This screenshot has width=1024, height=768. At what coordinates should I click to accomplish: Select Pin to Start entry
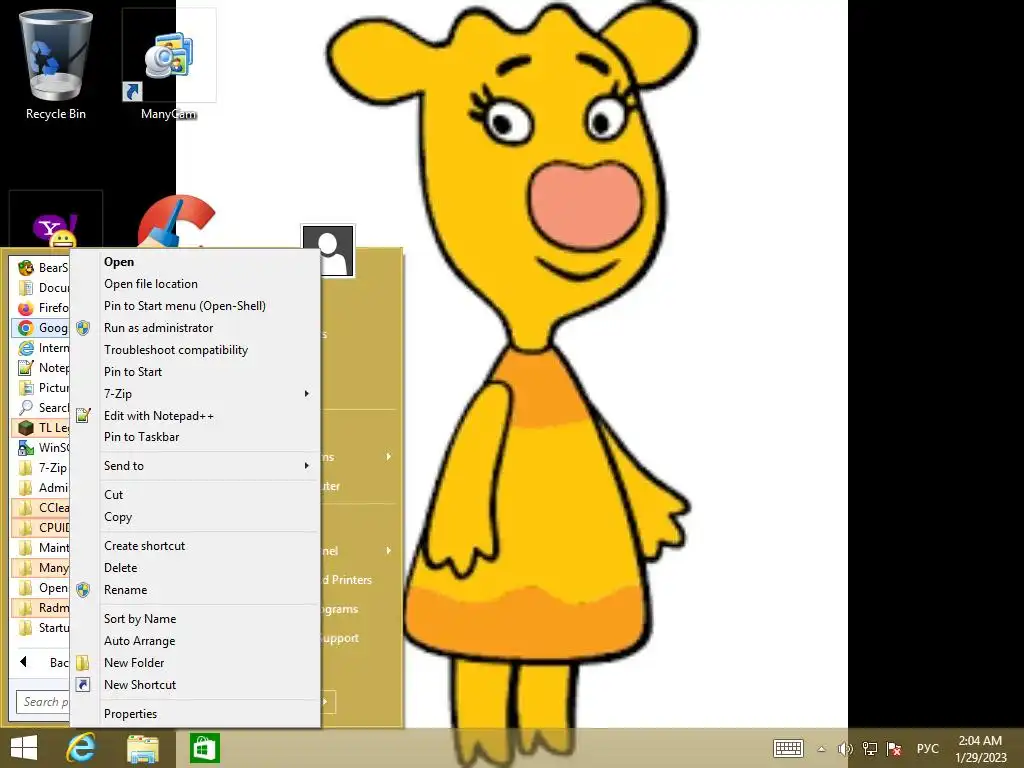196,372
